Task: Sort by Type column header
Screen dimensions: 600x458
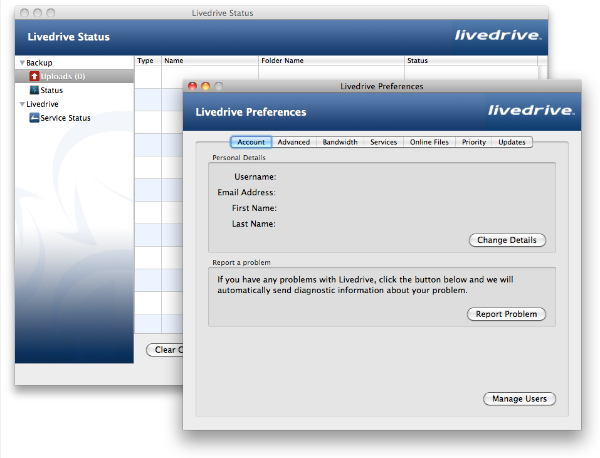Action: click(148, 60)
